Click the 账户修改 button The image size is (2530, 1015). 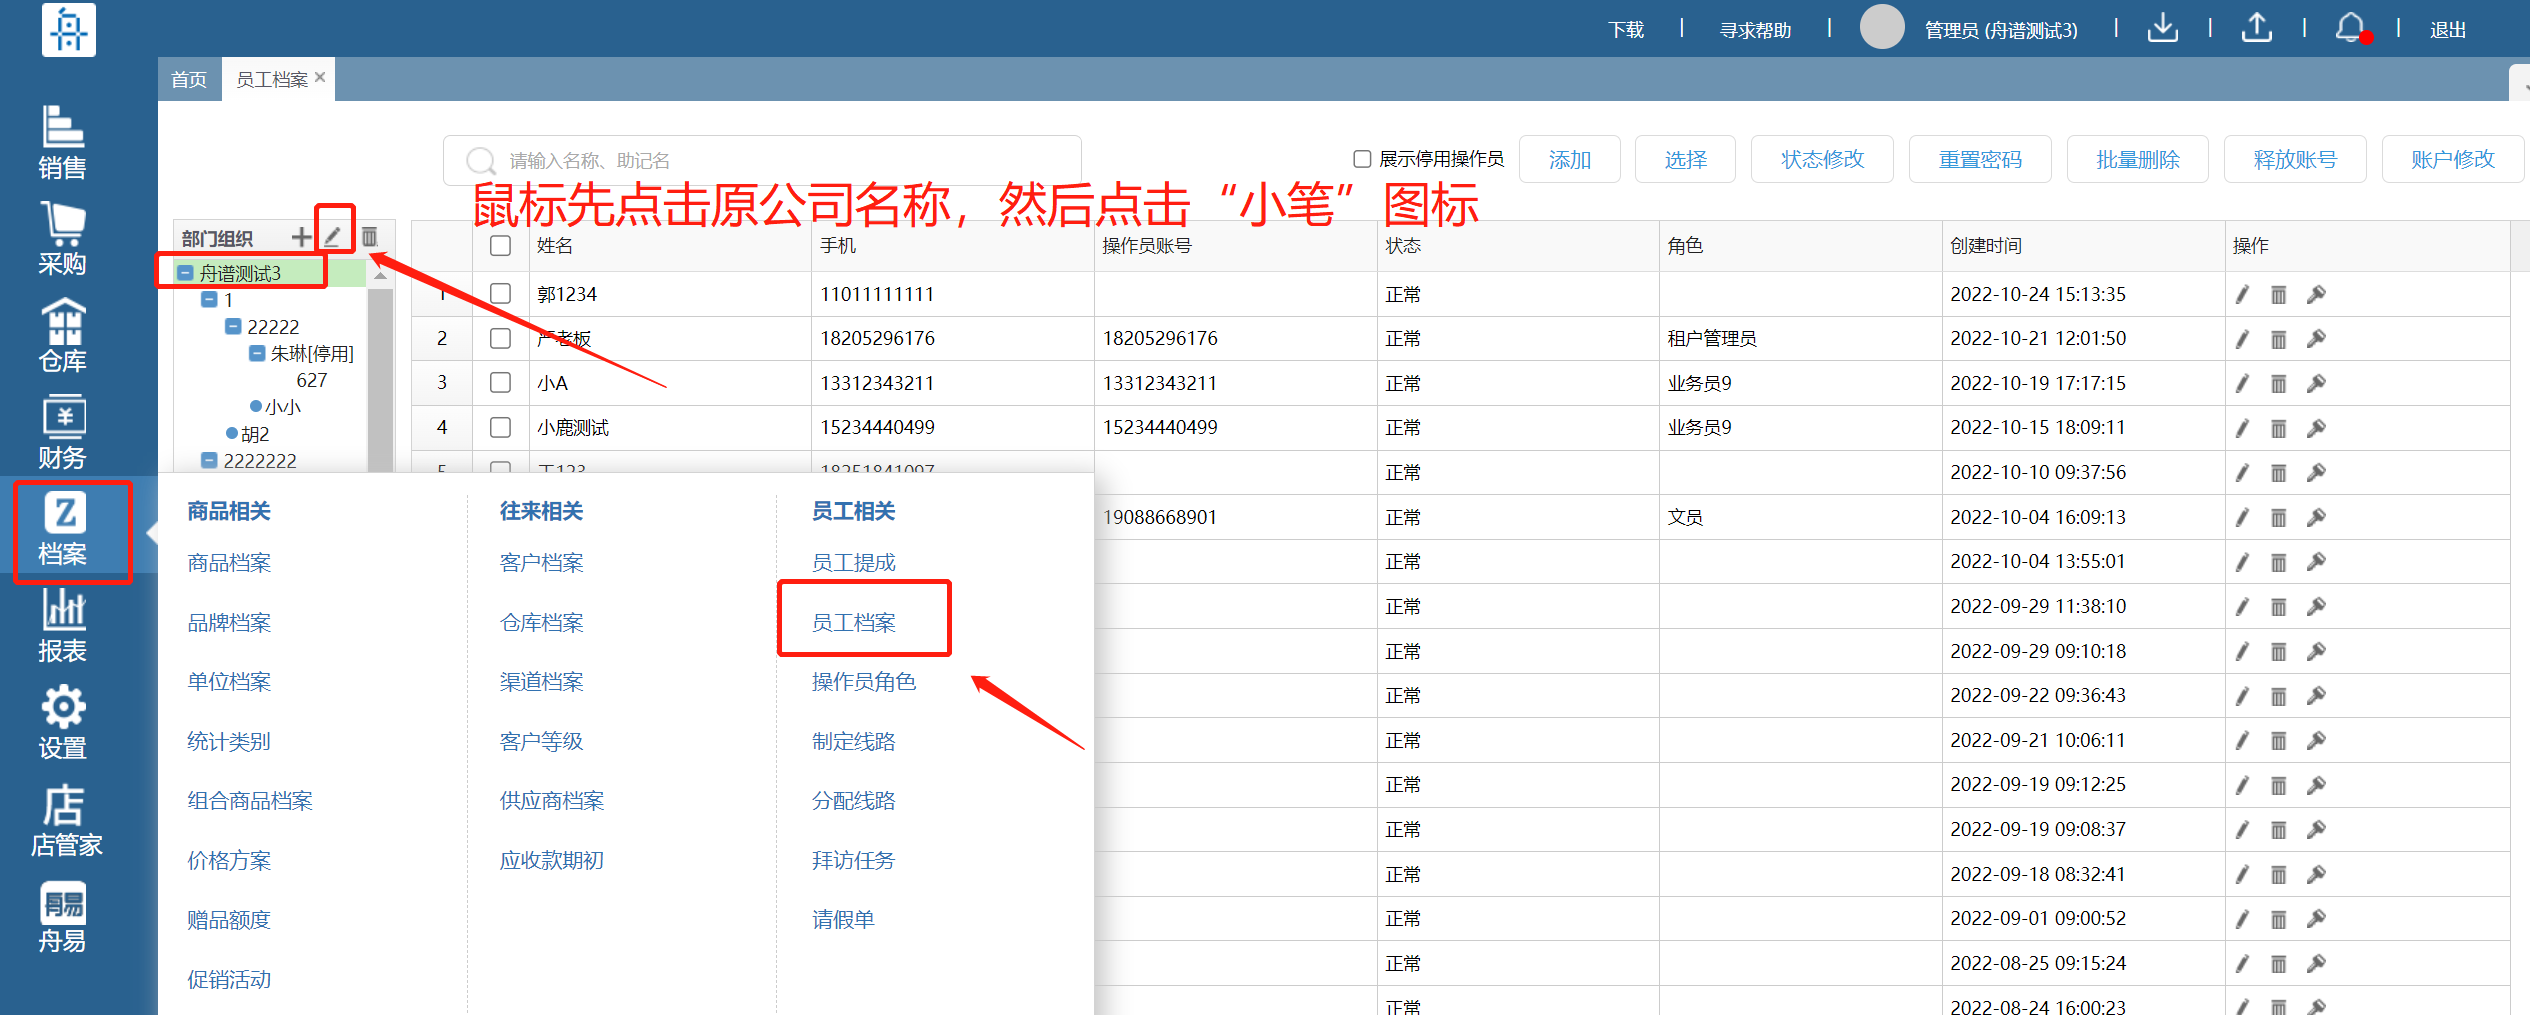tap(2452, 159)
